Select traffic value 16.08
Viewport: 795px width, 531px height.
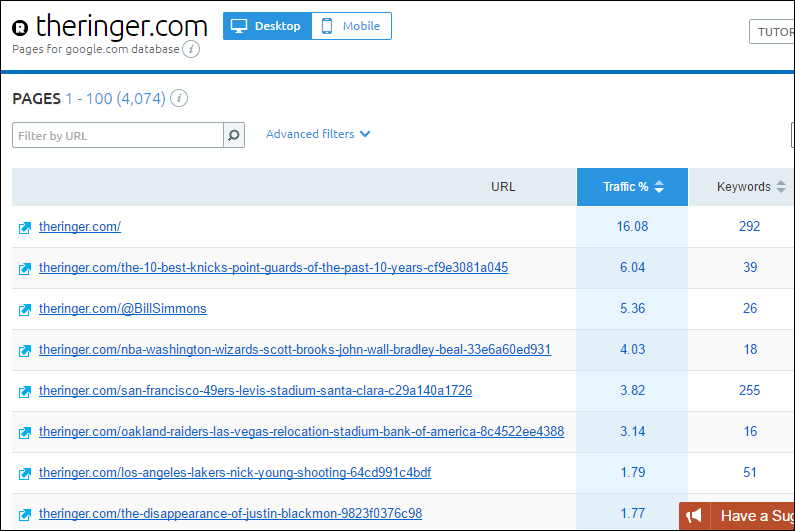coord(632,227)
